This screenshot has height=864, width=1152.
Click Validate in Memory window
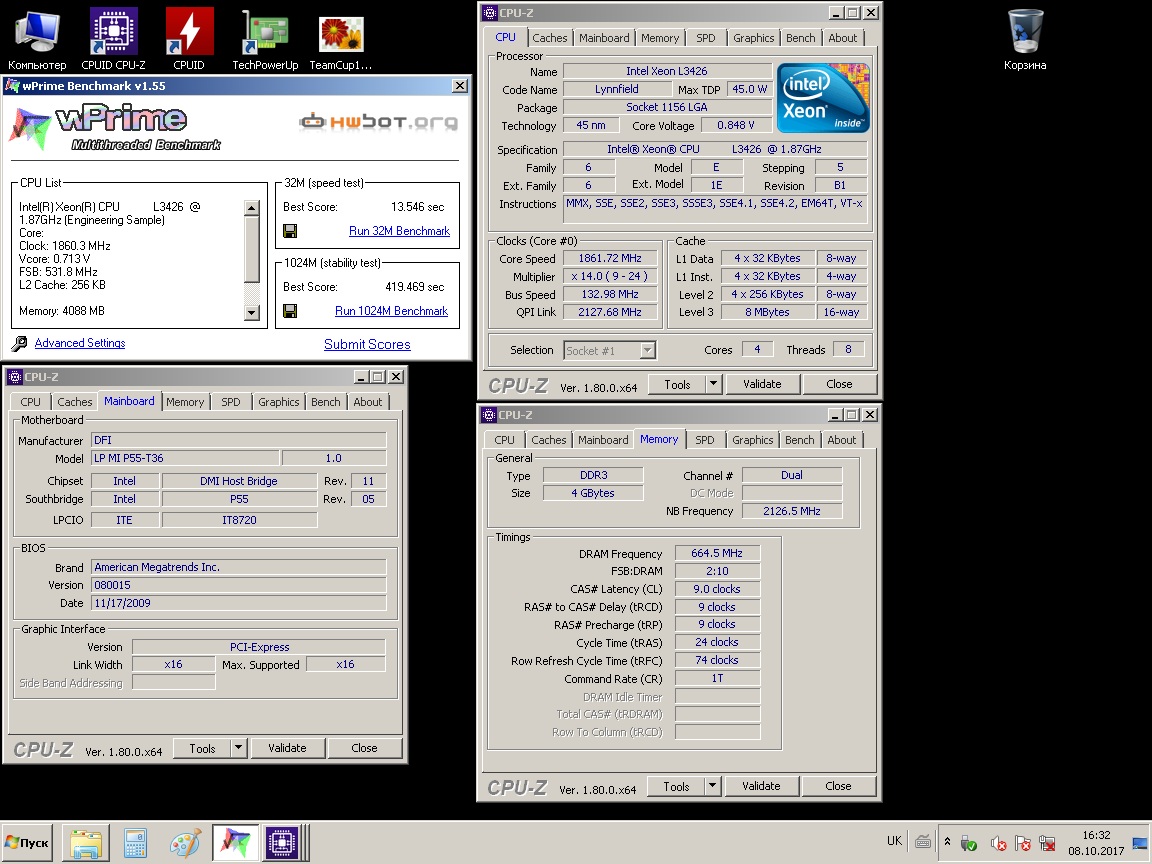[761, 787]
